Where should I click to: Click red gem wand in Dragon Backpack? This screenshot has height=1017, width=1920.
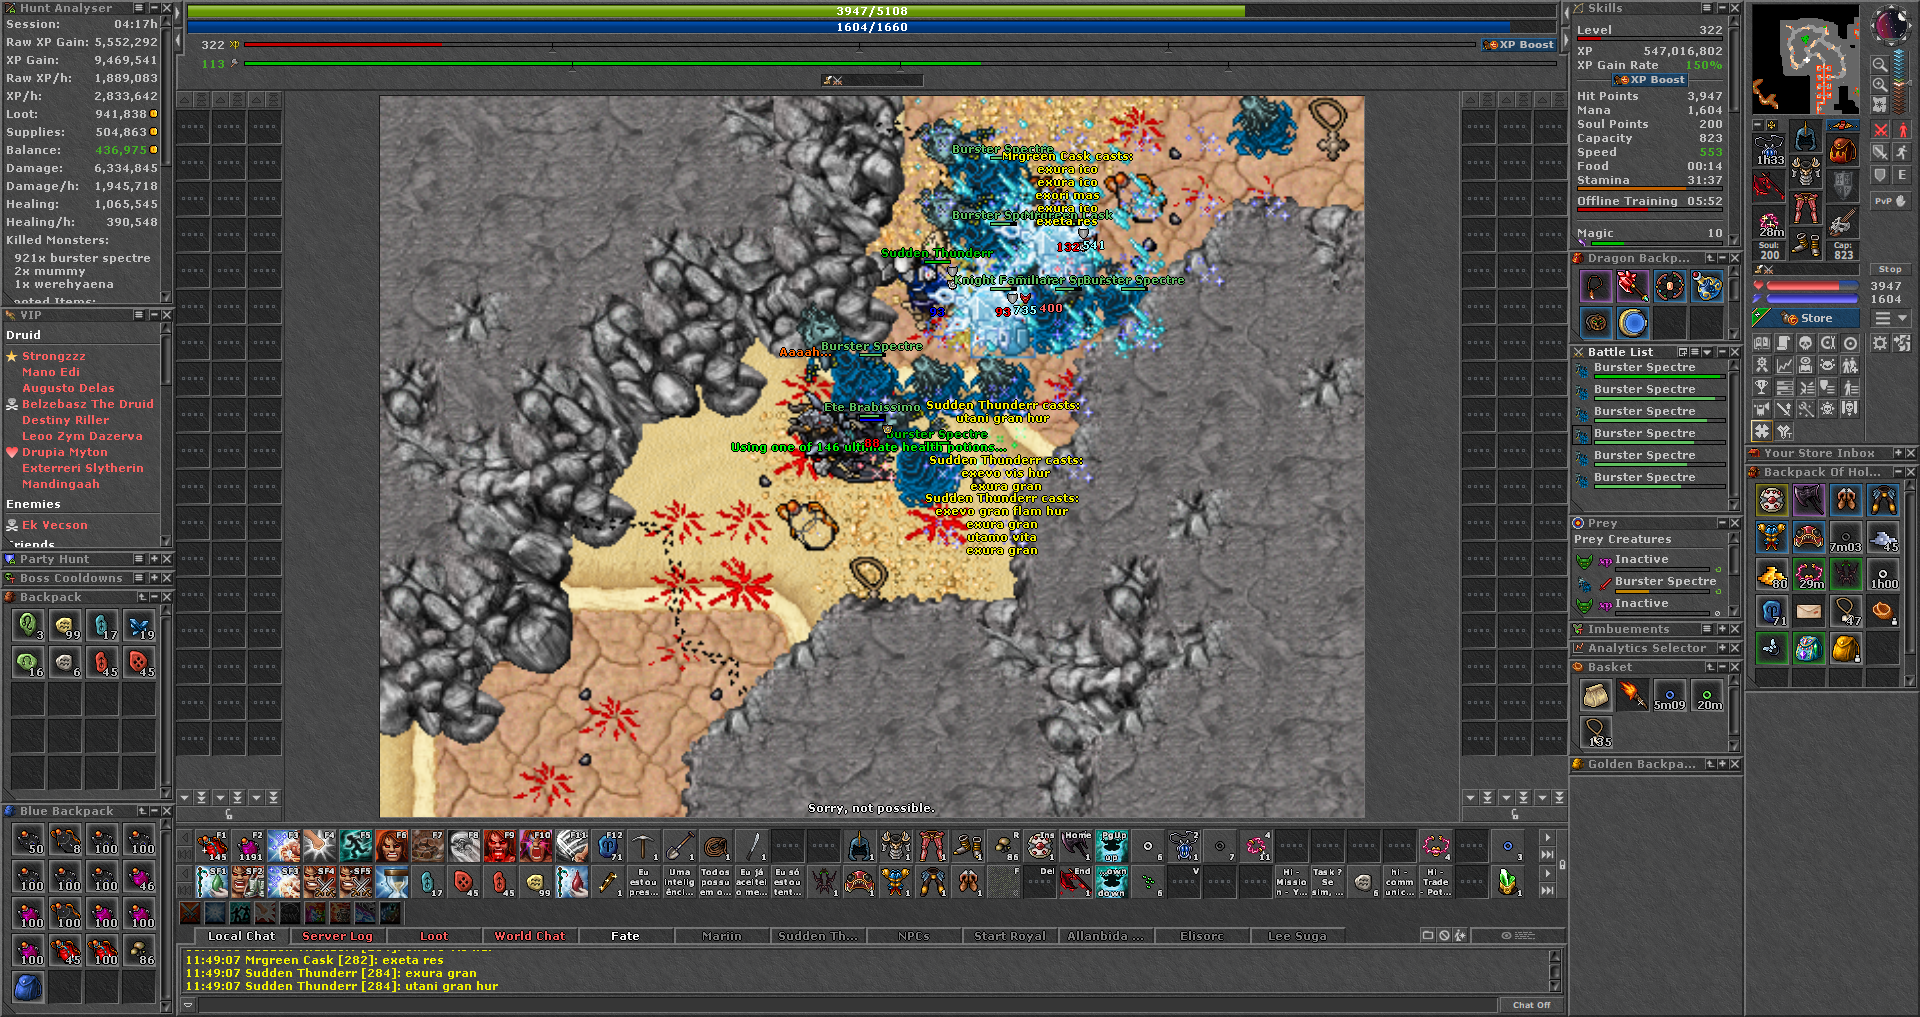point(1633,286)
